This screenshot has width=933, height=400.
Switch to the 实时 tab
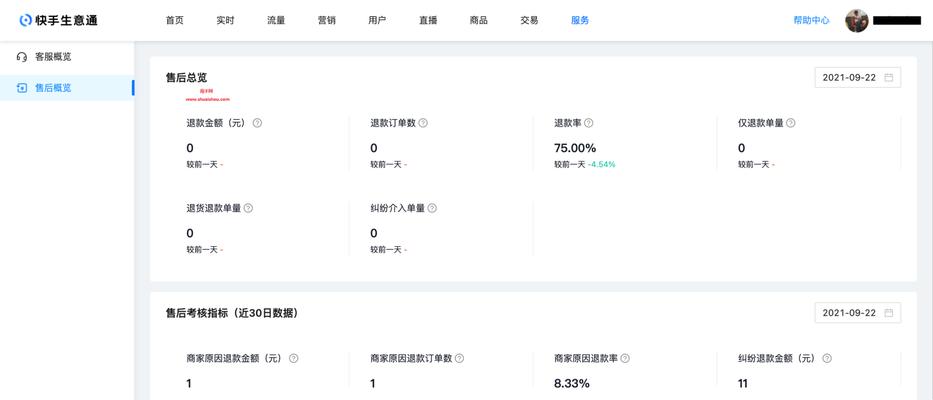click(x=226, y=20)
